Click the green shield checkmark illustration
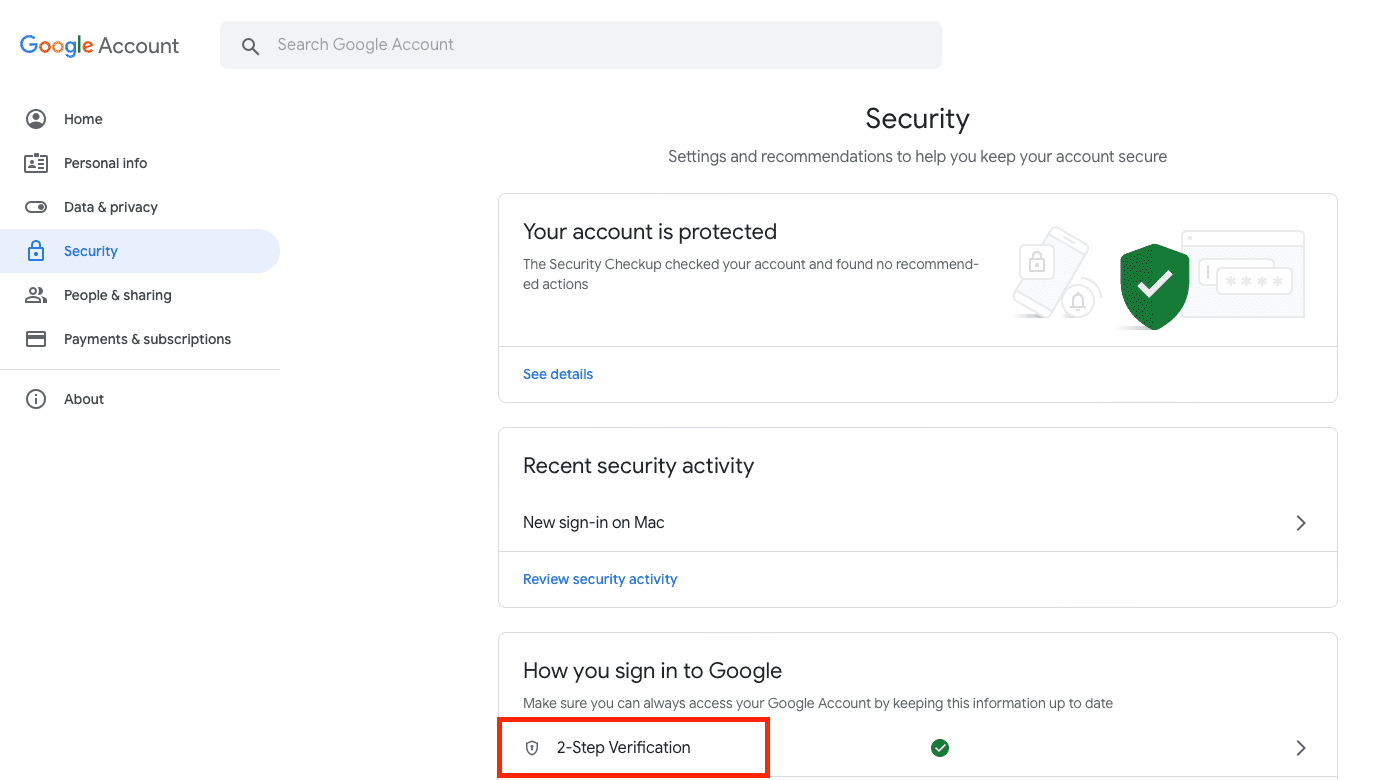Viewport: 1382px width, 780px height. click(x=1154, y=286)
